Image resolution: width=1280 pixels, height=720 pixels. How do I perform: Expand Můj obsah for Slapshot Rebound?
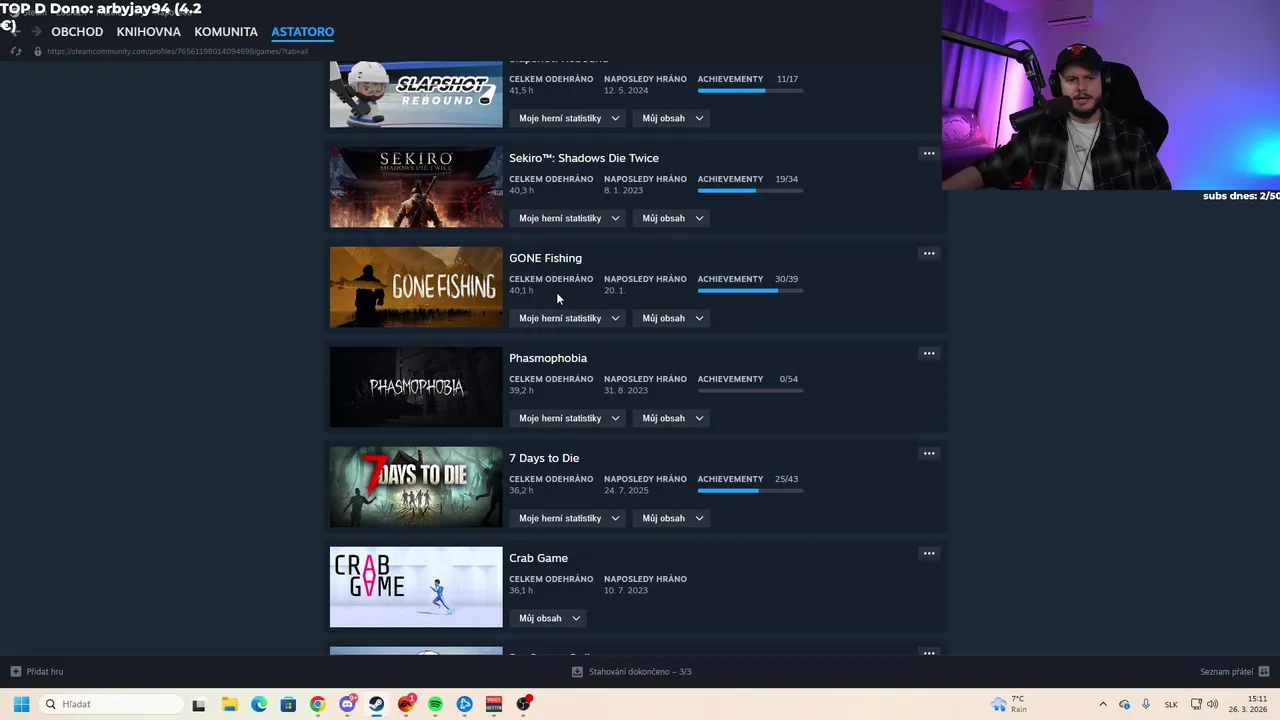pyautogui.click(x=673, y=118)
